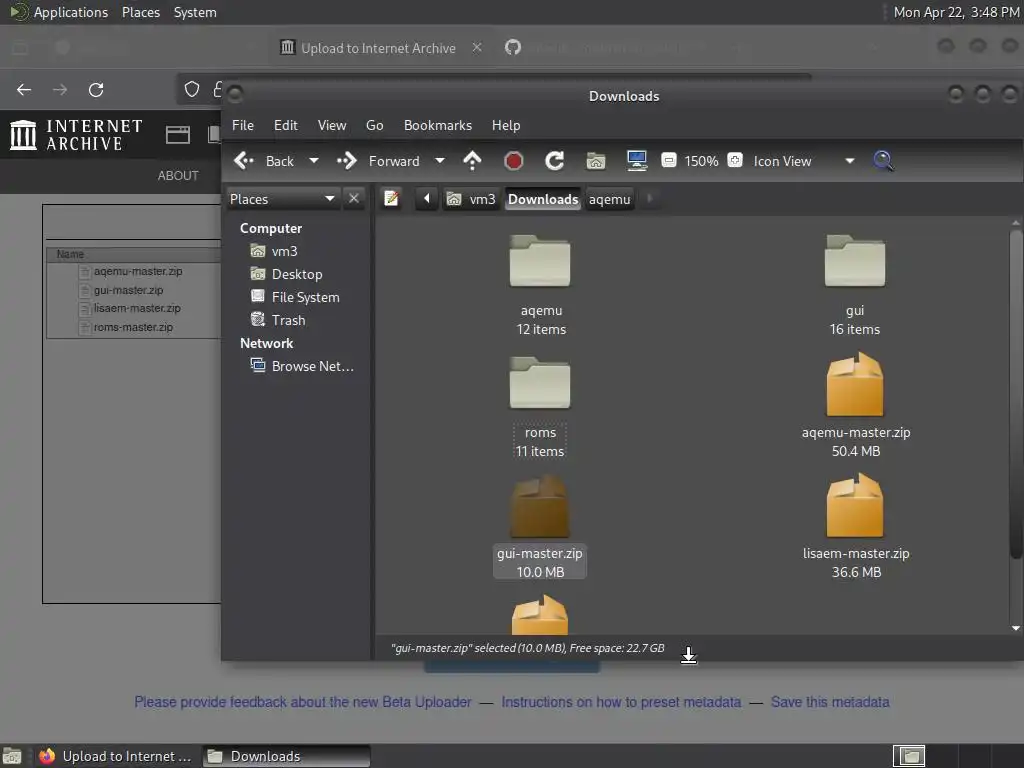Reload the Downloads folder view
Screen dimensions: 1024x768
pos(554,161)
